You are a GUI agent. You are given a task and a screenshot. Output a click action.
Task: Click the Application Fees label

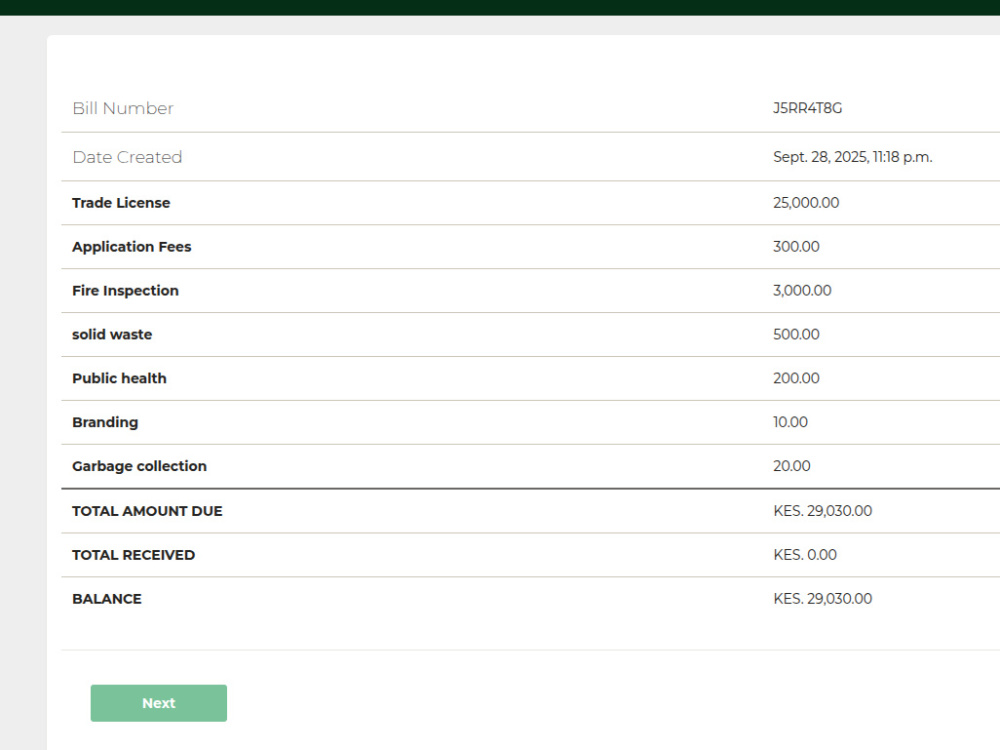(131, 247)
